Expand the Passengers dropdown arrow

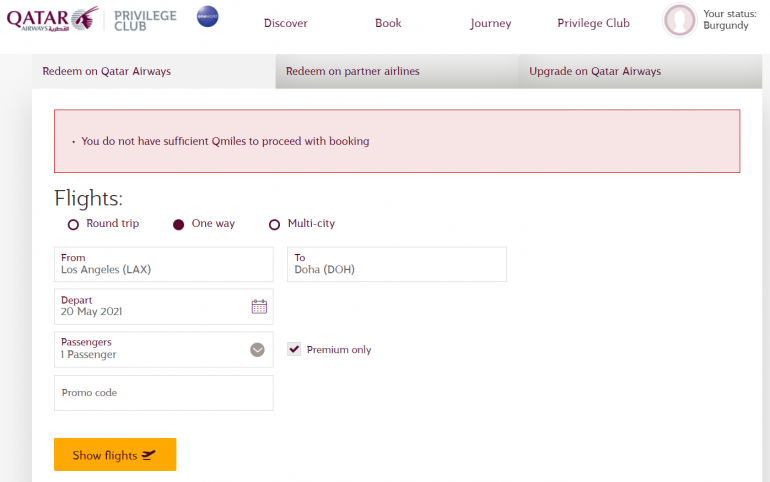click(257, 349)
